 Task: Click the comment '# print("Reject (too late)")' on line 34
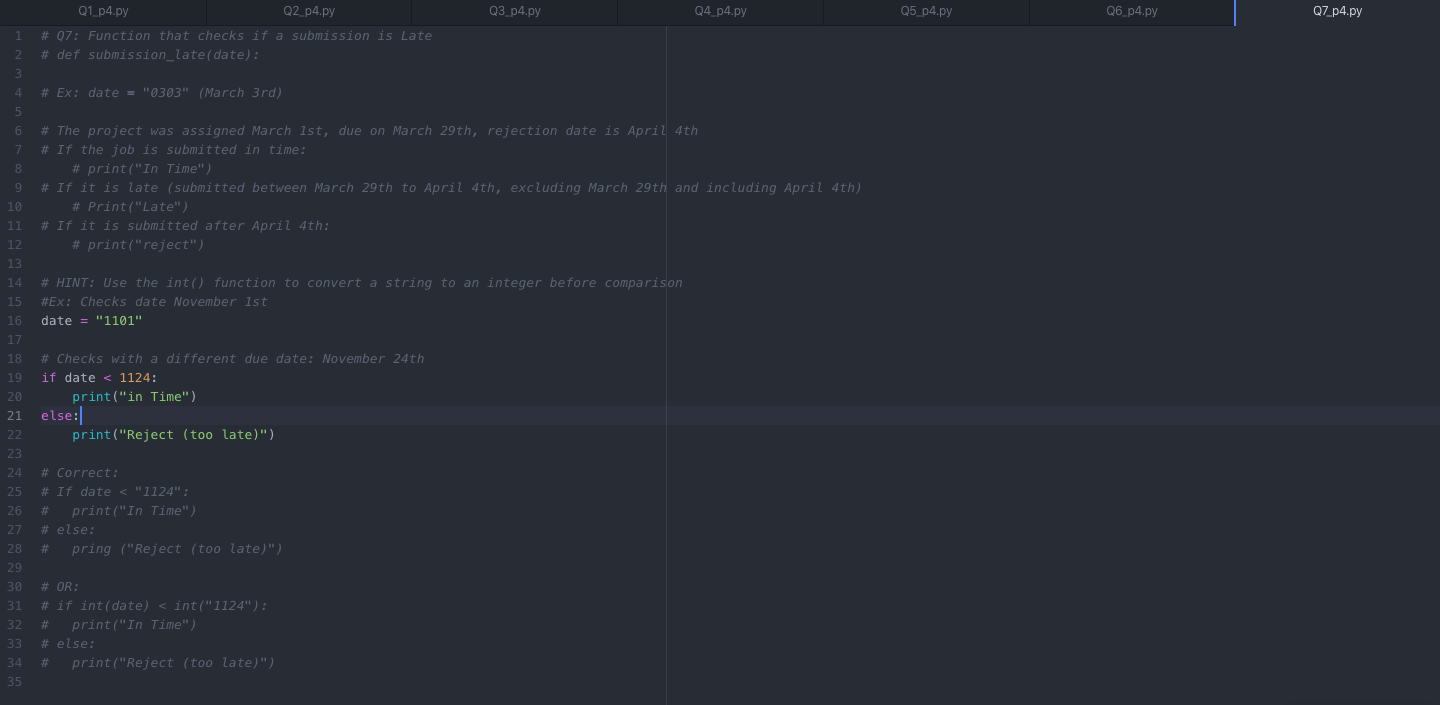(158, 663)
